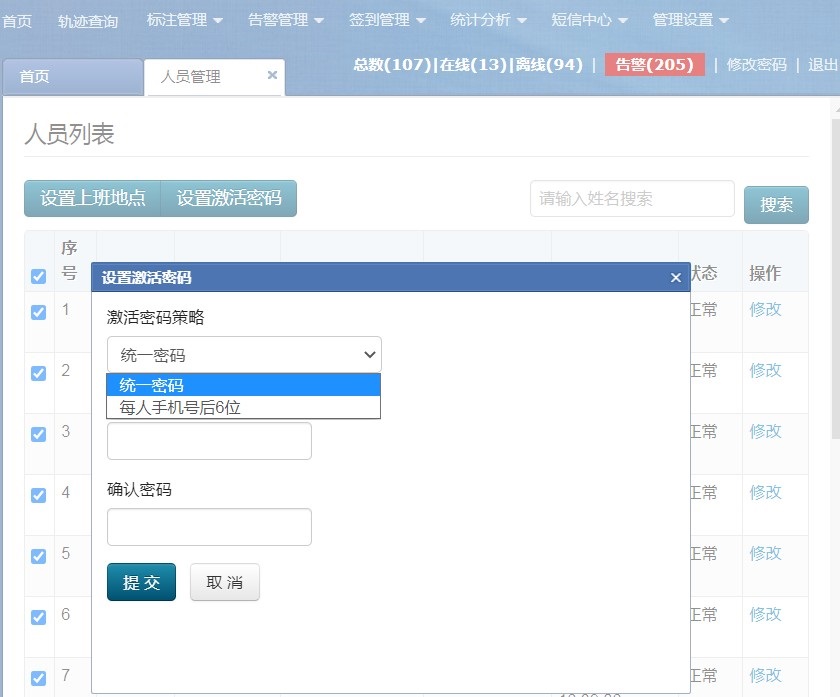Screen dimensions: 840x697
Task: Uncheck the checkbox for row 7
Action: (39, 679)
